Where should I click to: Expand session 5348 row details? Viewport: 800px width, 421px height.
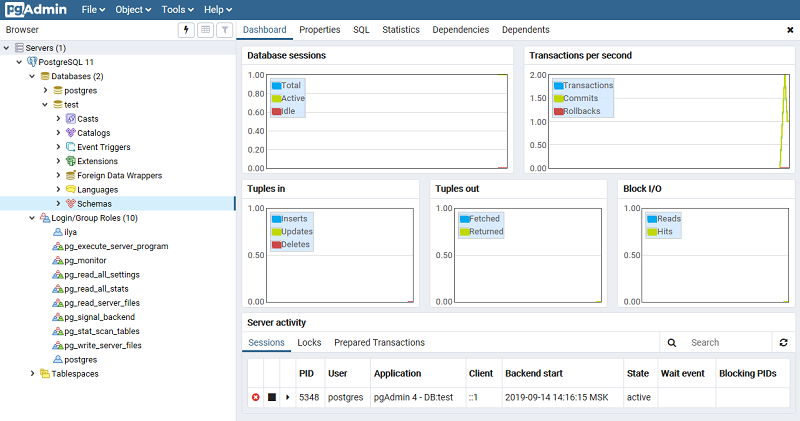pyautogui.click(x=288, y=397)
